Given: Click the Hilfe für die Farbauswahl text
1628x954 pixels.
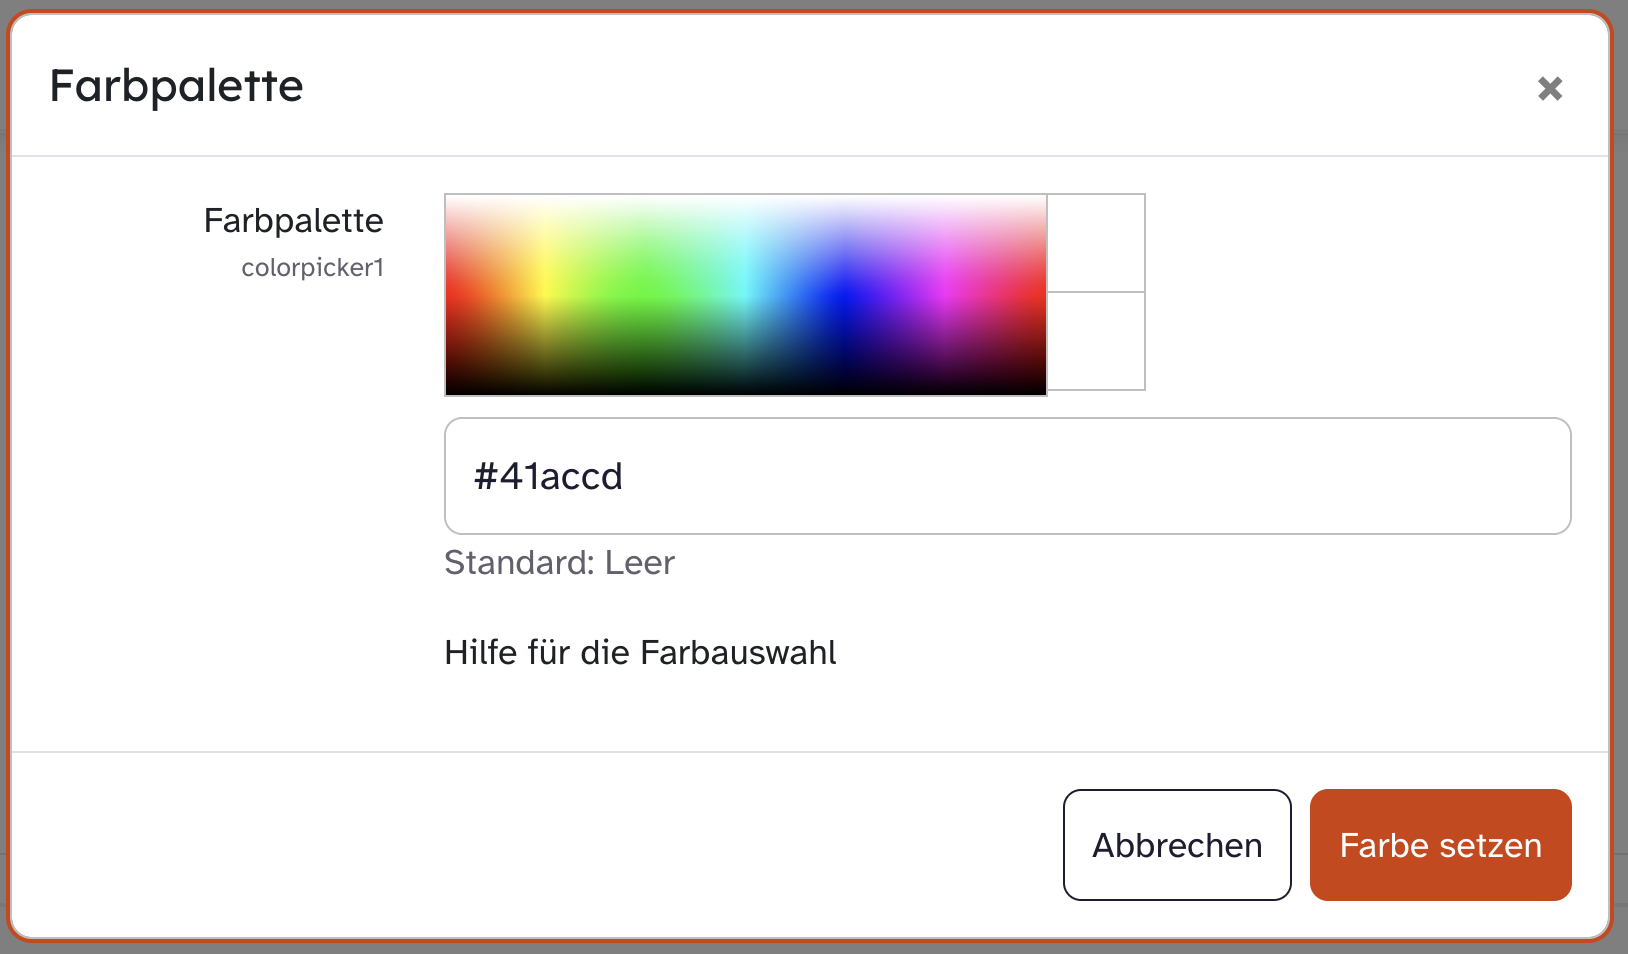Looking at the screenshot, I should [x=640, y=653].
